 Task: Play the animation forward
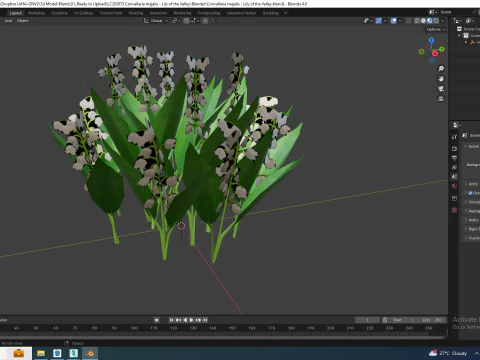pyautogui.click(x=192, y=320)
